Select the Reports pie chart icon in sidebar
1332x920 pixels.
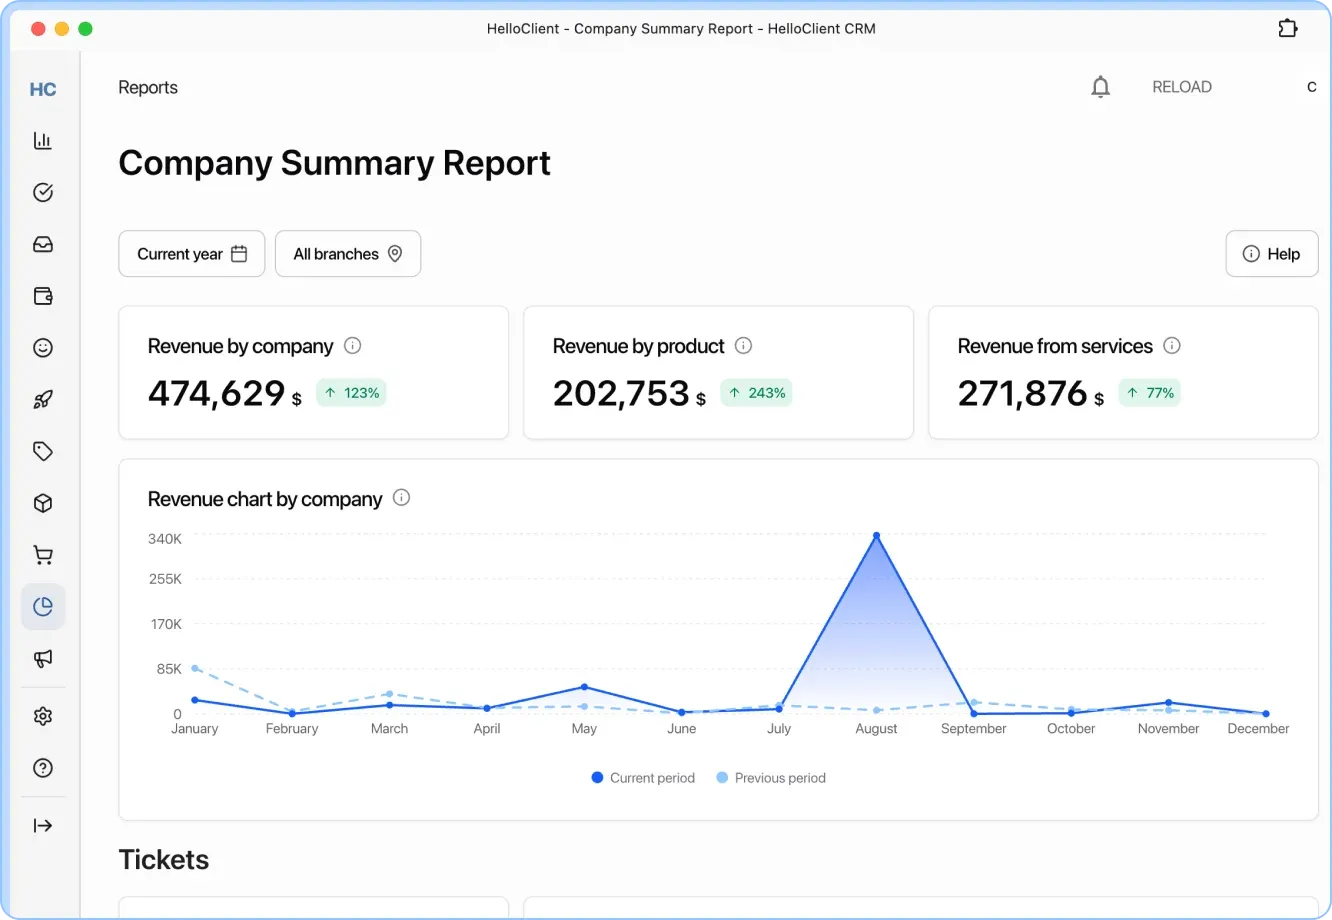43,607
